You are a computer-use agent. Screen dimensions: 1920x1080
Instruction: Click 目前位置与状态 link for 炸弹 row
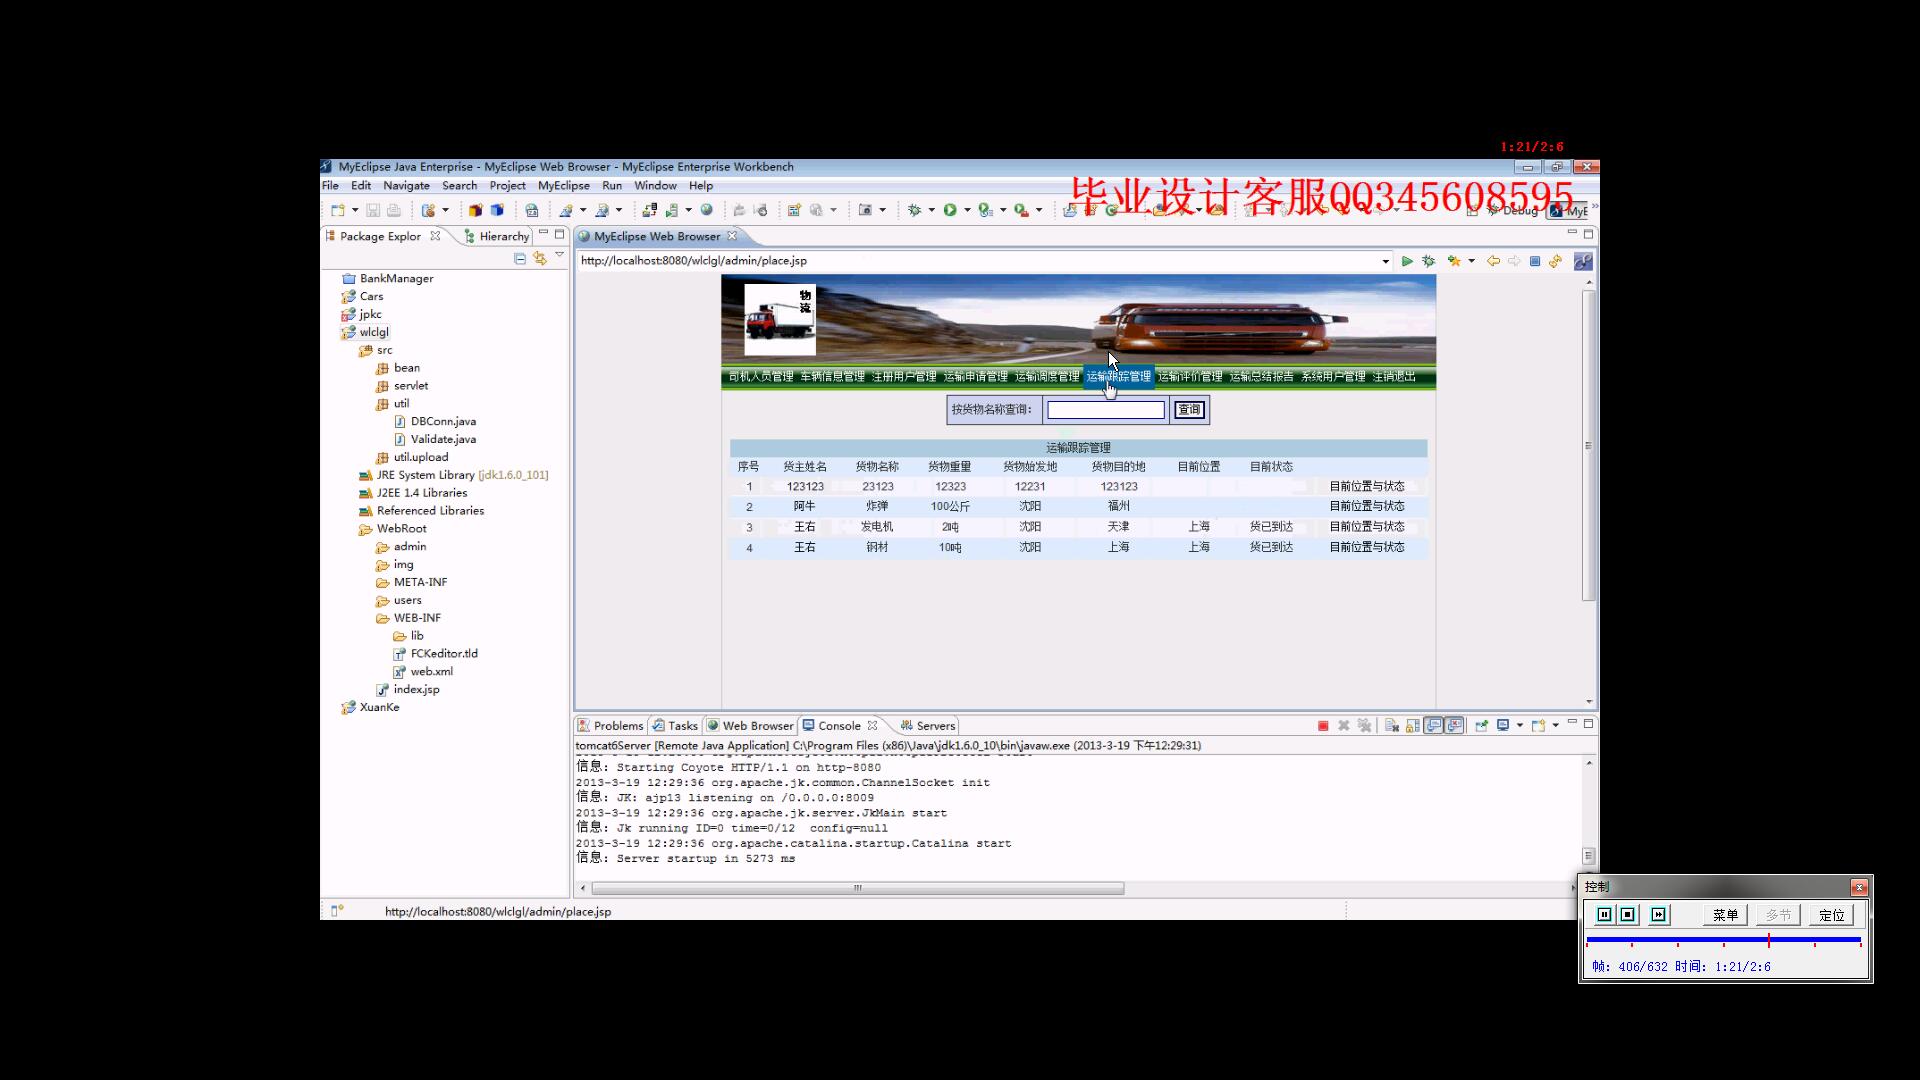1367,506
